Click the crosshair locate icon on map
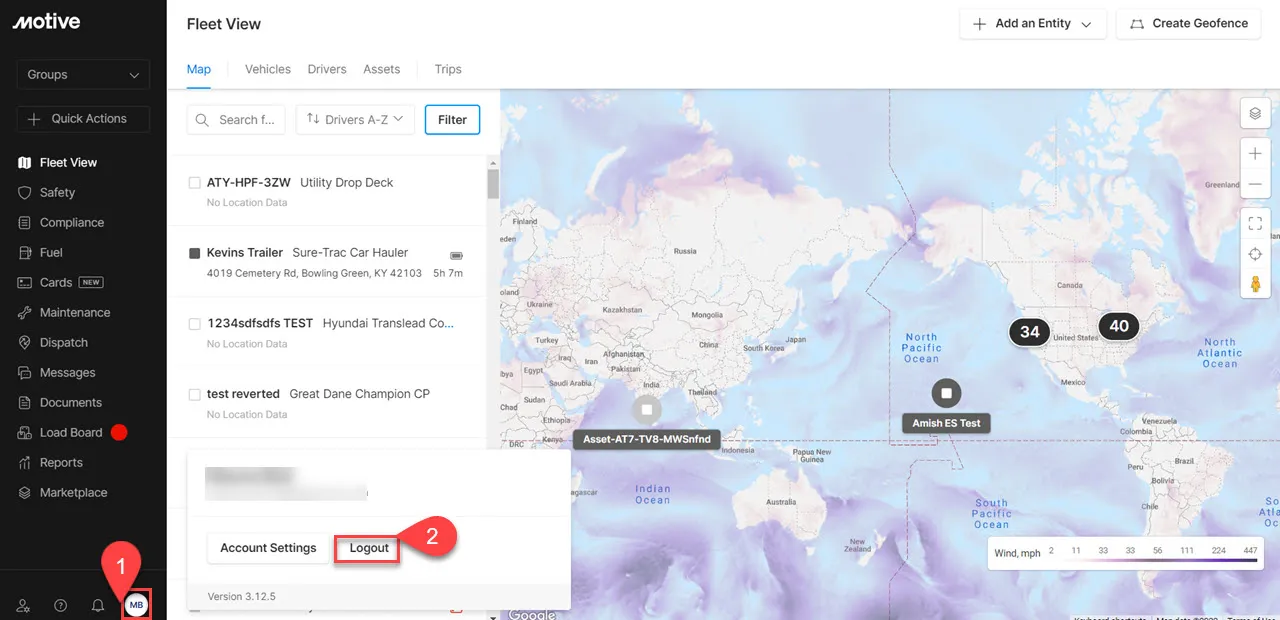Viewport: 1280px width, 620px height. 1255,253
